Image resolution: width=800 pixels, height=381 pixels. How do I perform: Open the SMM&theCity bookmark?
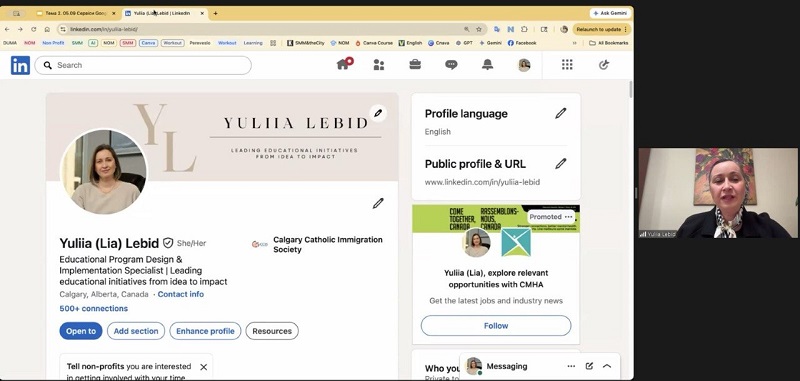pos(306,43)
